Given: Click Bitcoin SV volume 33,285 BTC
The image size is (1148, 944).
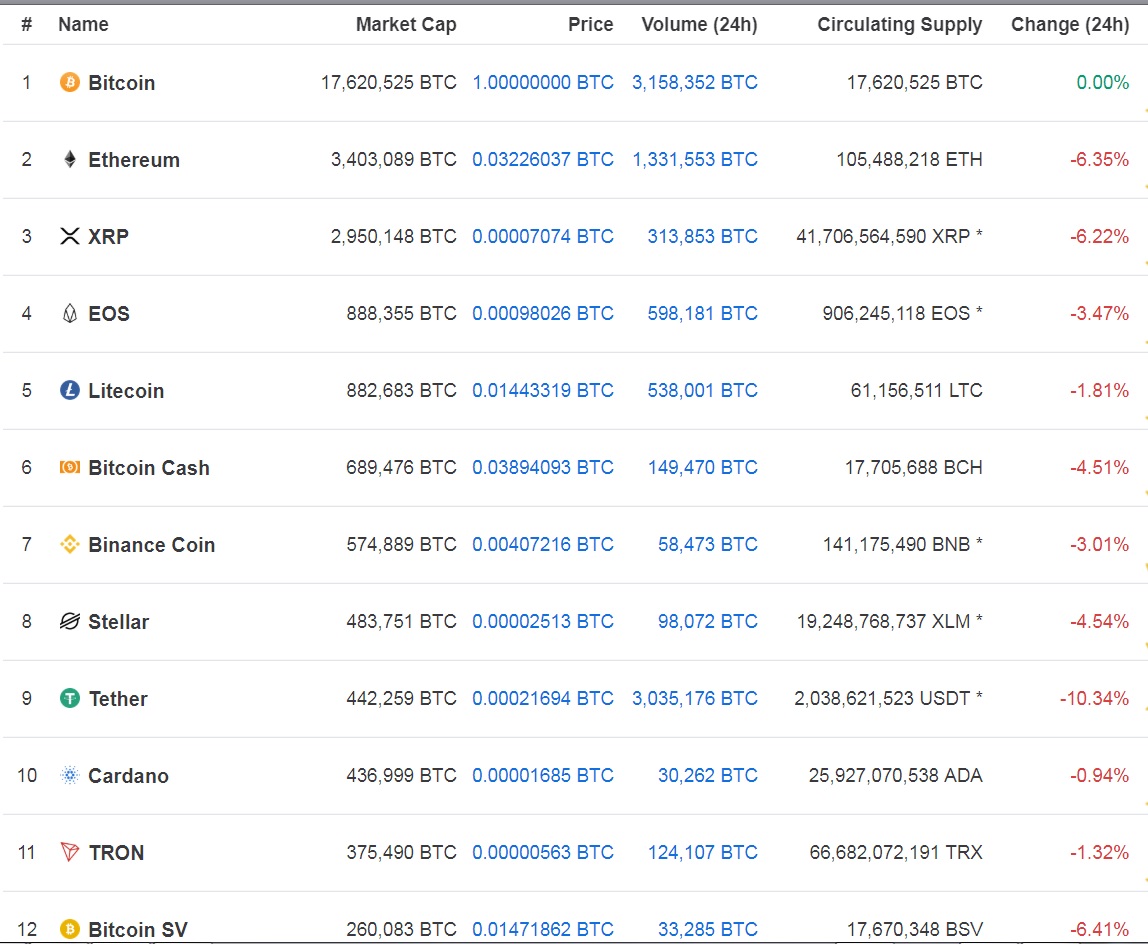Looking at the screenshot, I should point(707,929).
